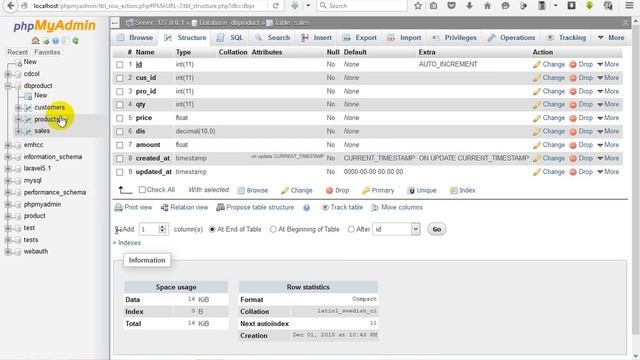This screenshot has width=640, height=360.
Task: Switch to the SQL tab
Action: pyautogui.click(x=231, y=38)
